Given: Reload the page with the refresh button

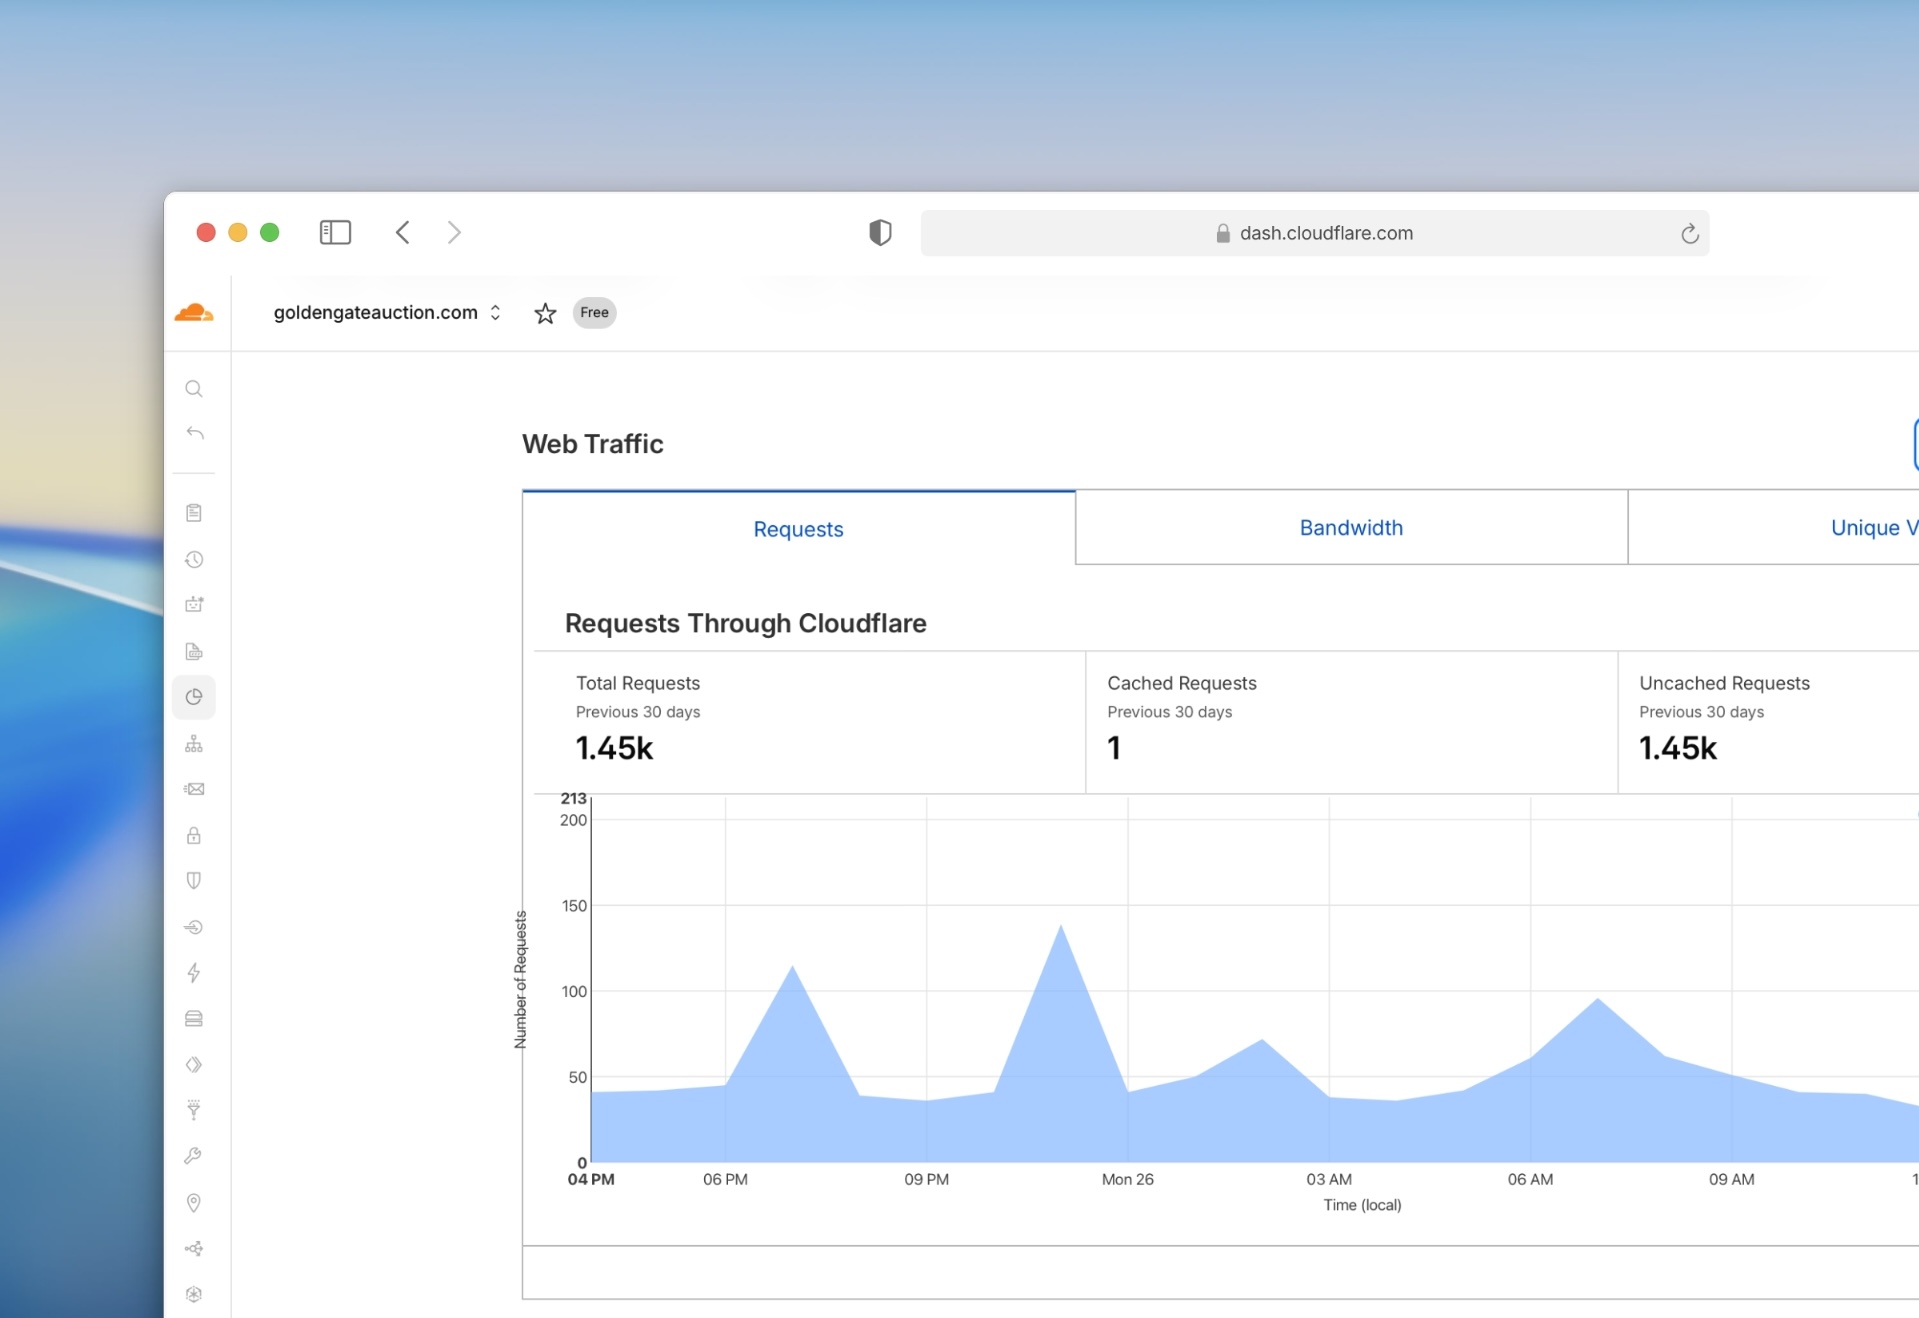Looking at the screenshot, I should click(1690, 233).
